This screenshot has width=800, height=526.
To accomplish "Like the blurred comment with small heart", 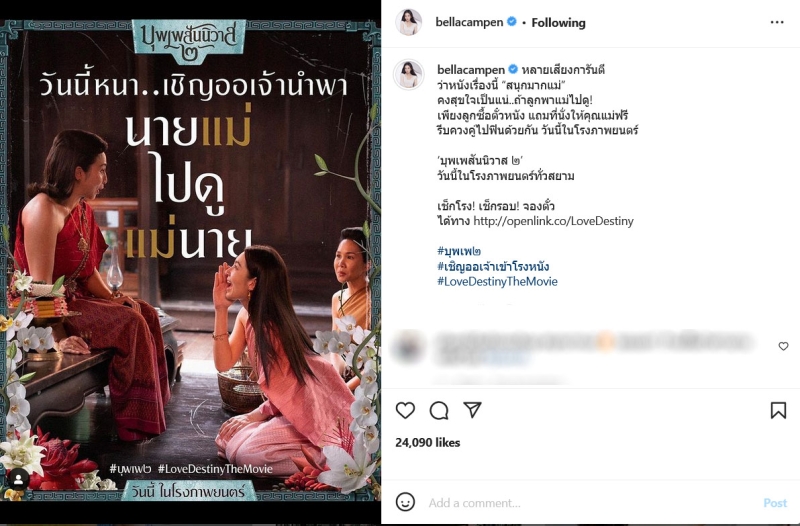I will pos(784,346).
